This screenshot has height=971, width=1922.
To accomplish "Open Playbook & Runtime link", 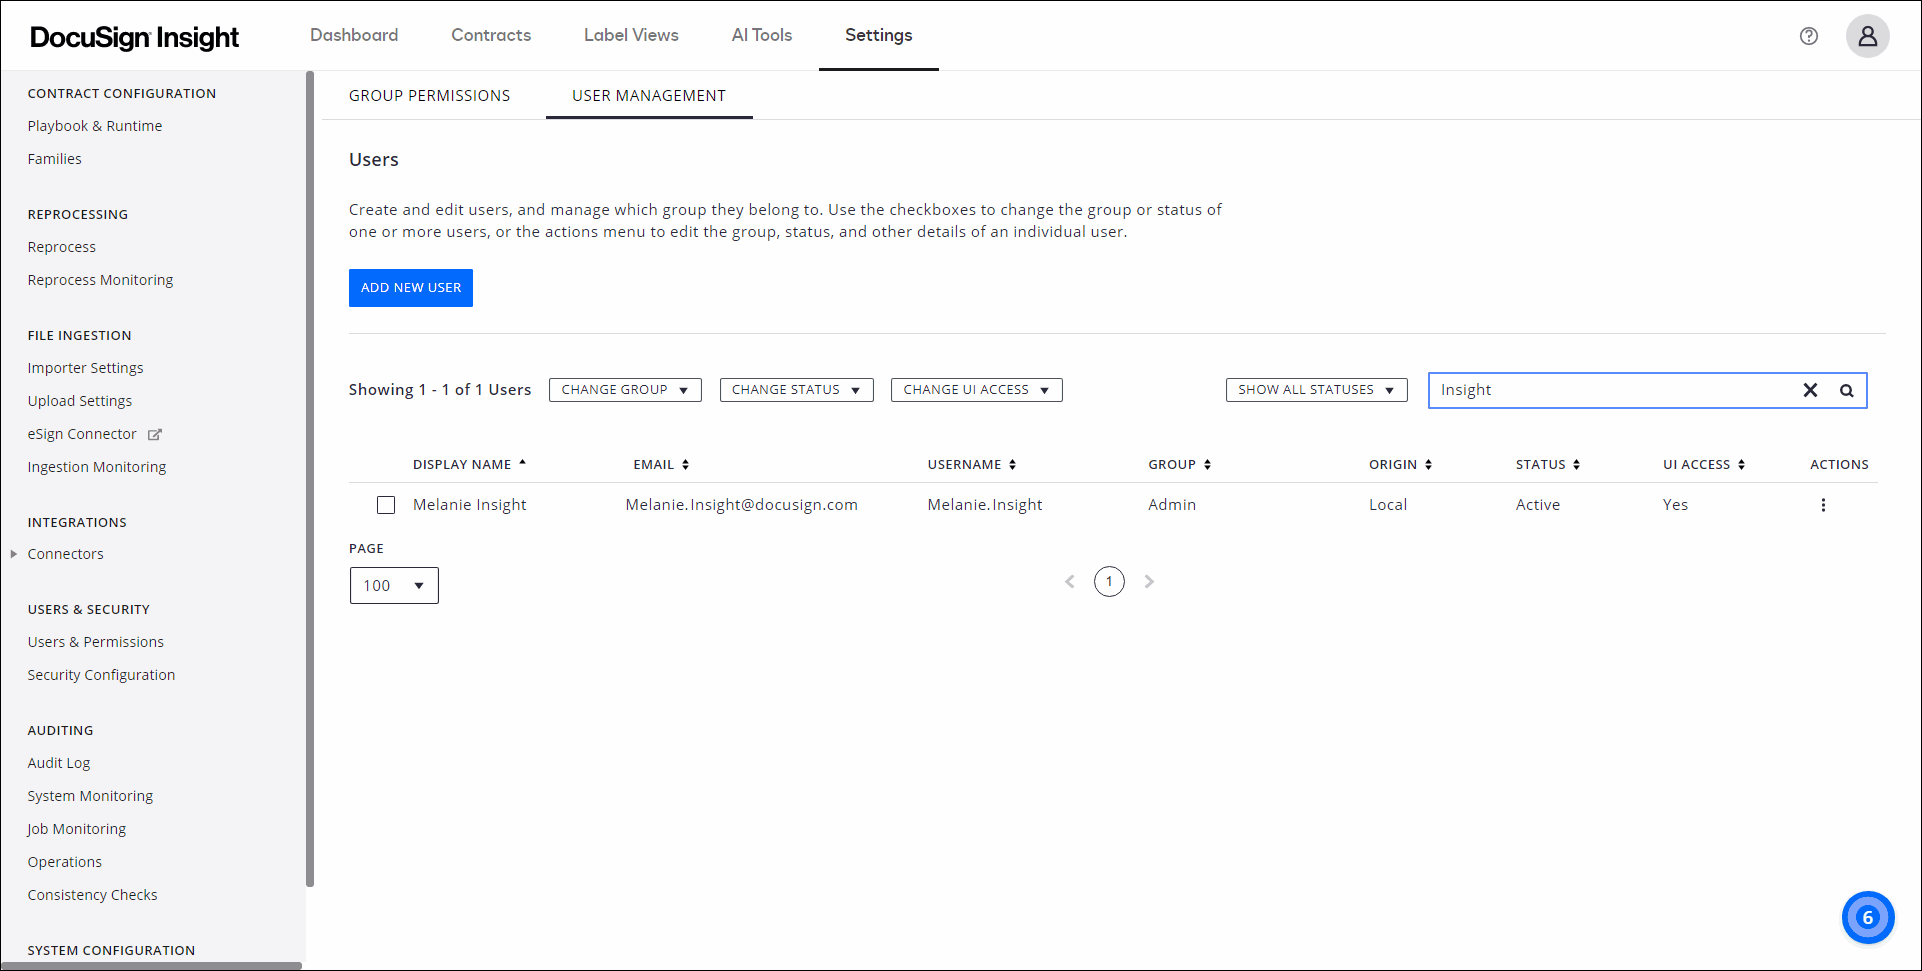I will [x=95, y=126].
